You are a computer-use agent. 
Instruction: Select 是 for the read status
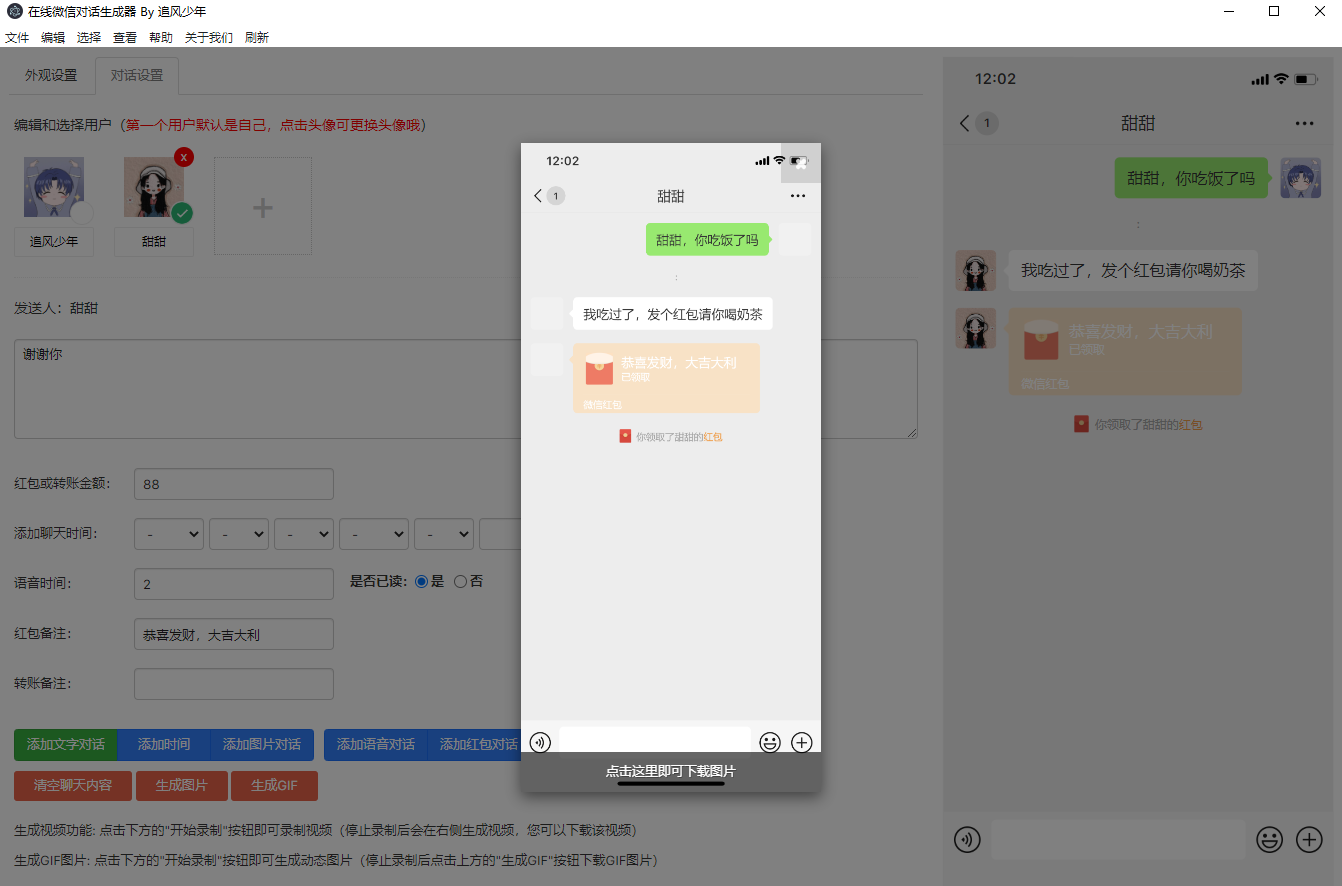(421, 582)
